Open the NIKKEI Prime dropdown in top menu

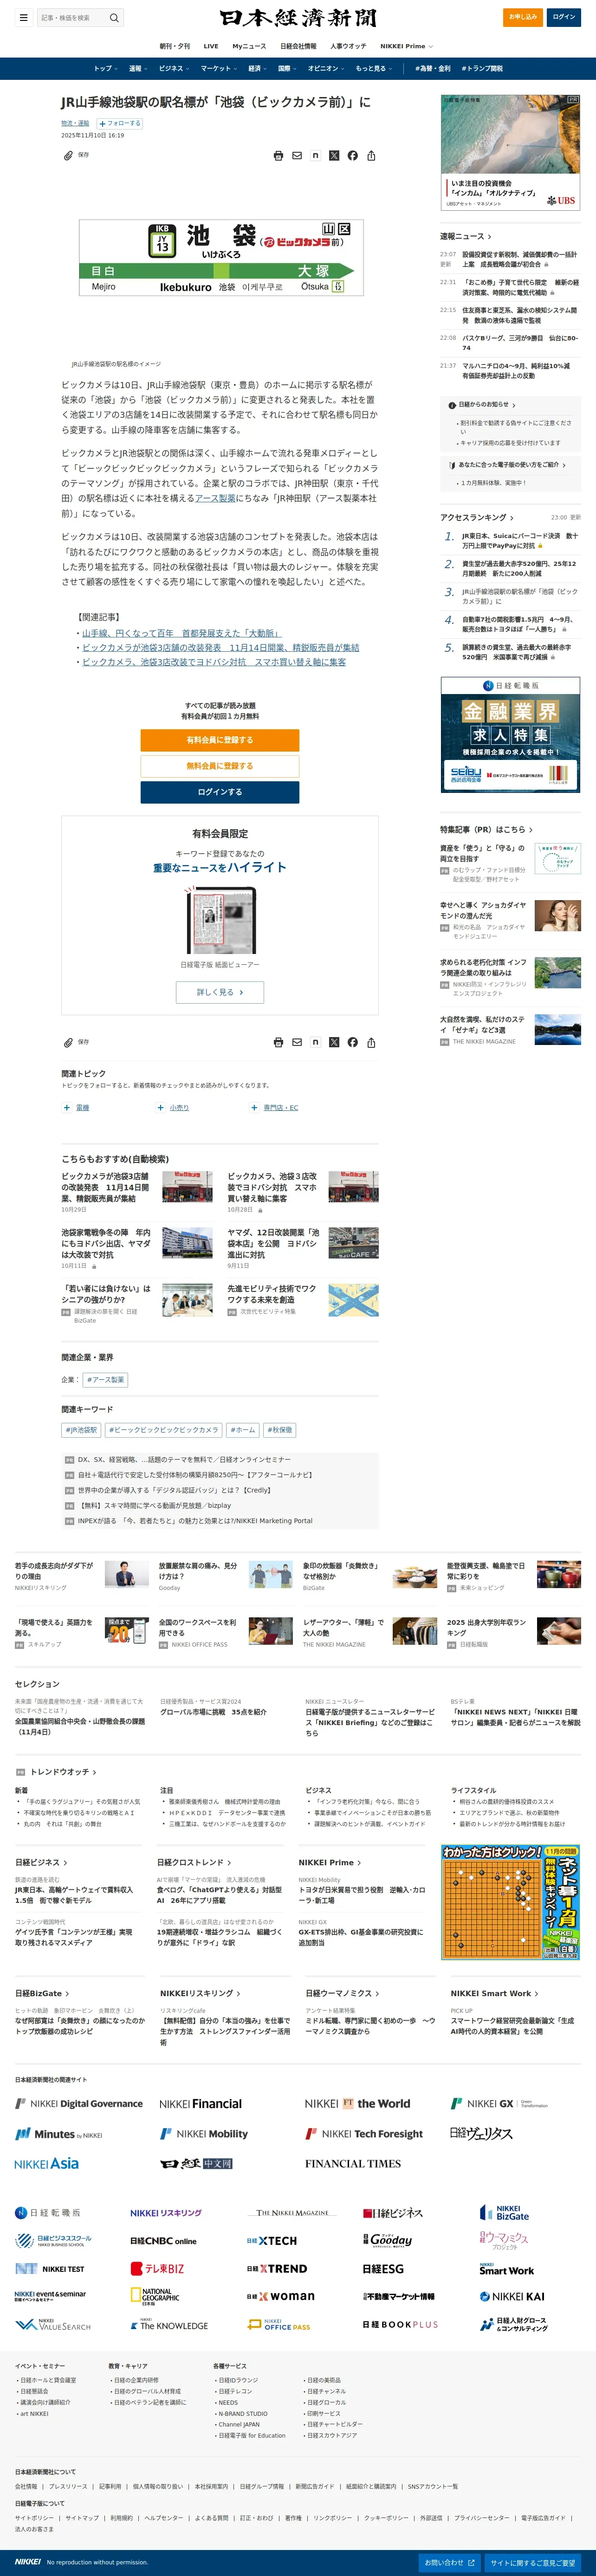click(x=406, y=46)
